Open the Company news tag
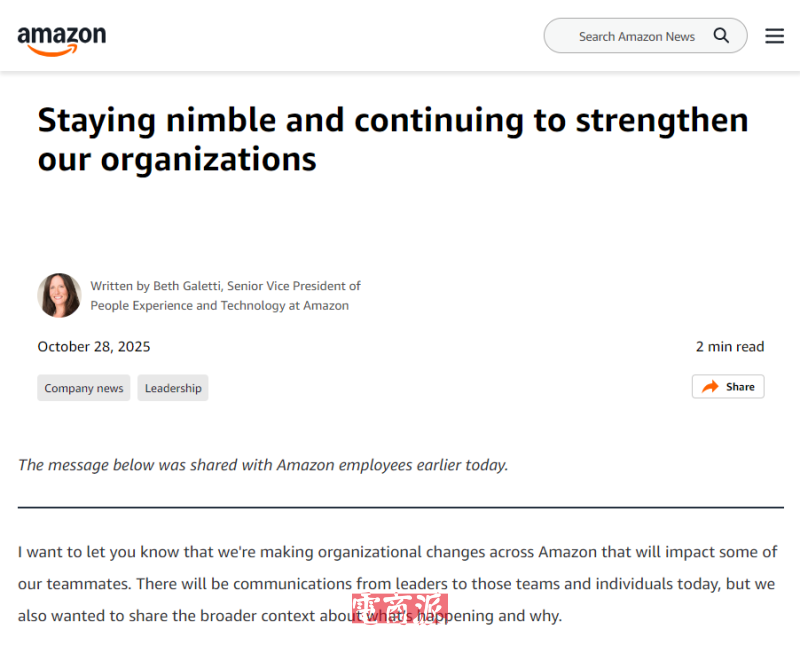 pos(84,388)
